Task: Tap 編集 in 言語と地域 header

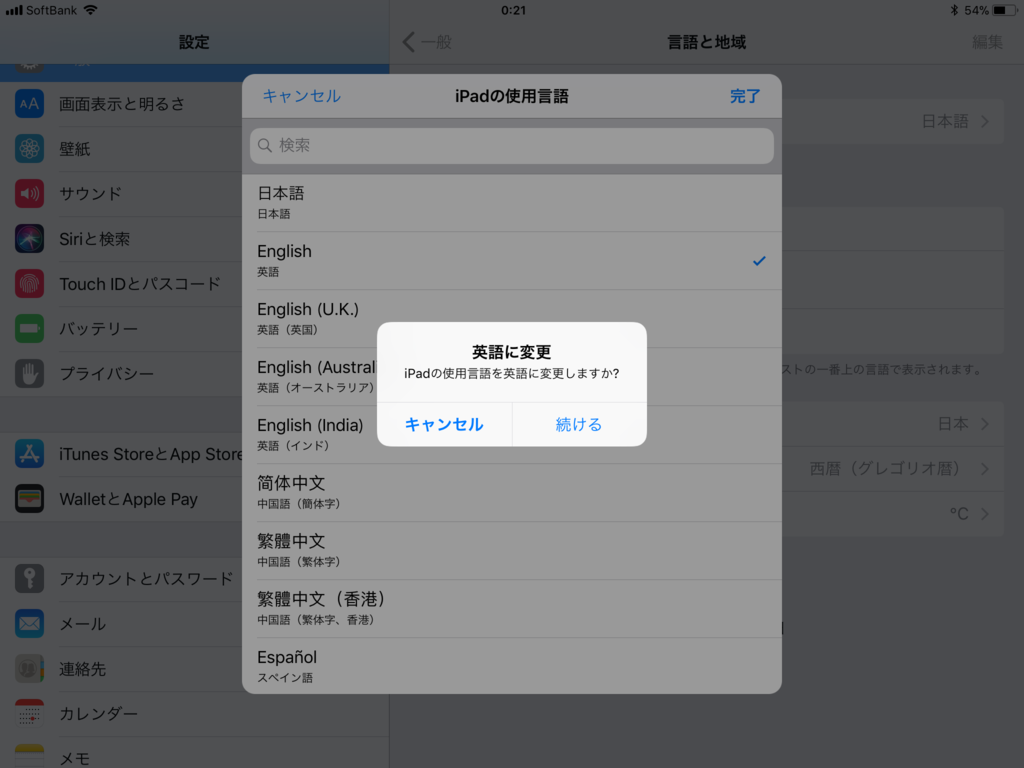Action: [987, 42]
